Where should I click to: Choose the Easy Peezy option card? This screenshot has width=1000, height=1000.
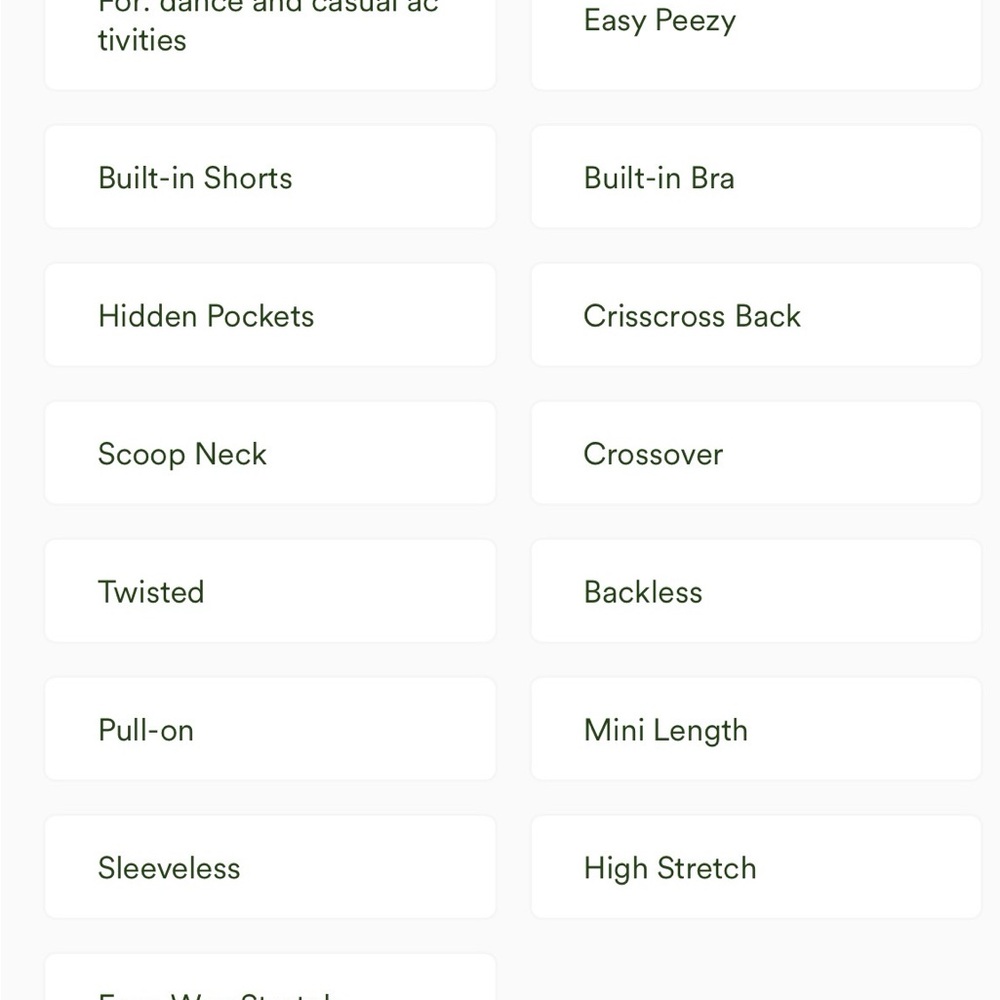(756, 40)
